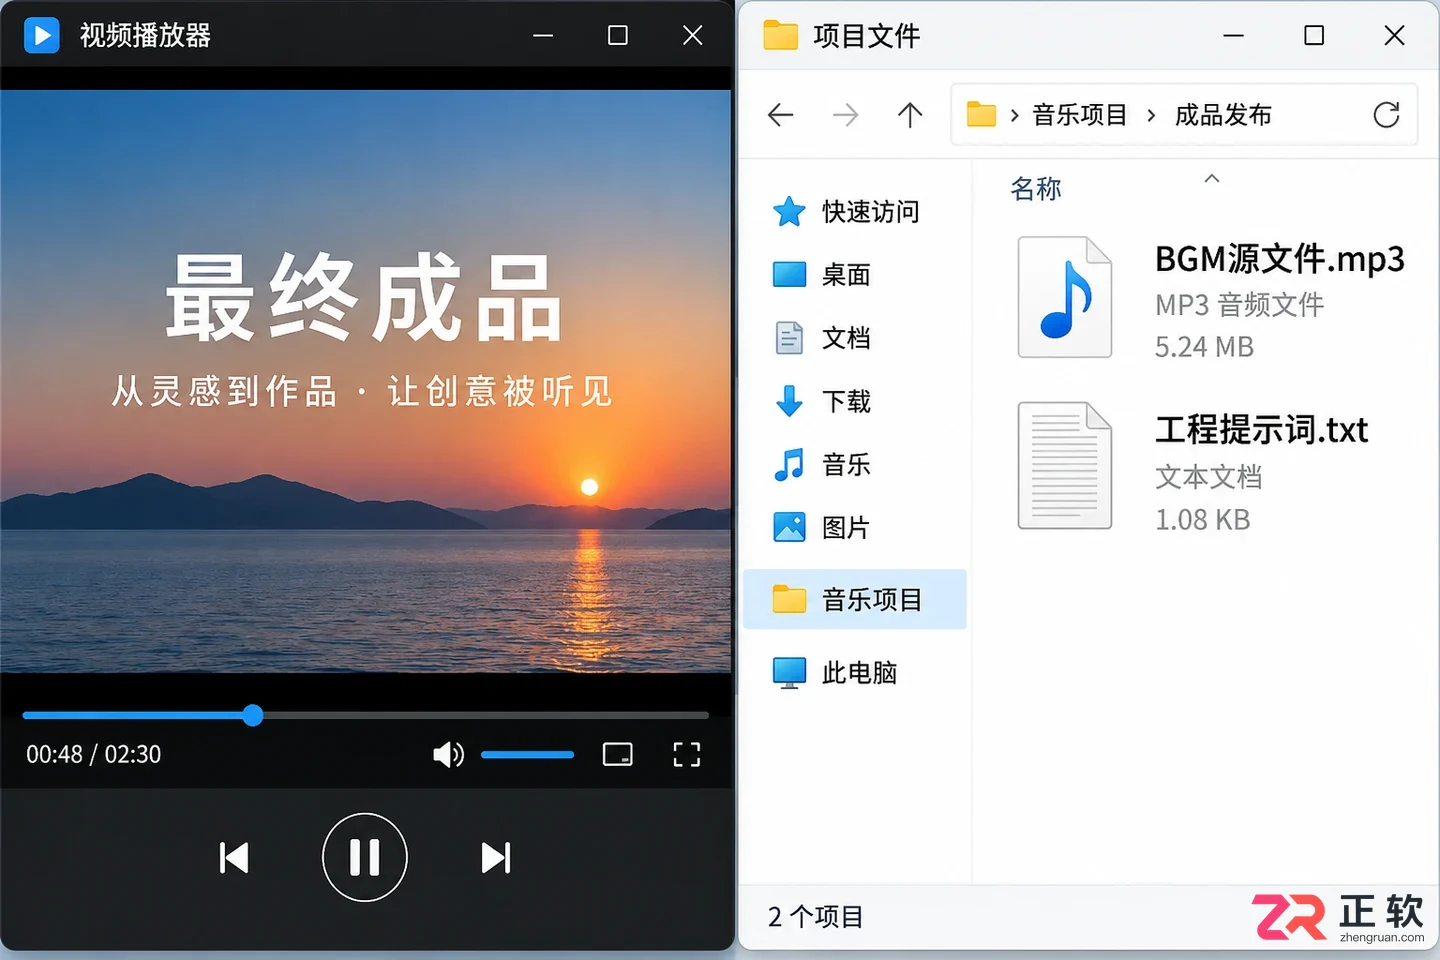Click the 1.08 KB file size text
The height and width of the screenshot is (960, 1440).
pyautogui.click(x=1202, y=520)
